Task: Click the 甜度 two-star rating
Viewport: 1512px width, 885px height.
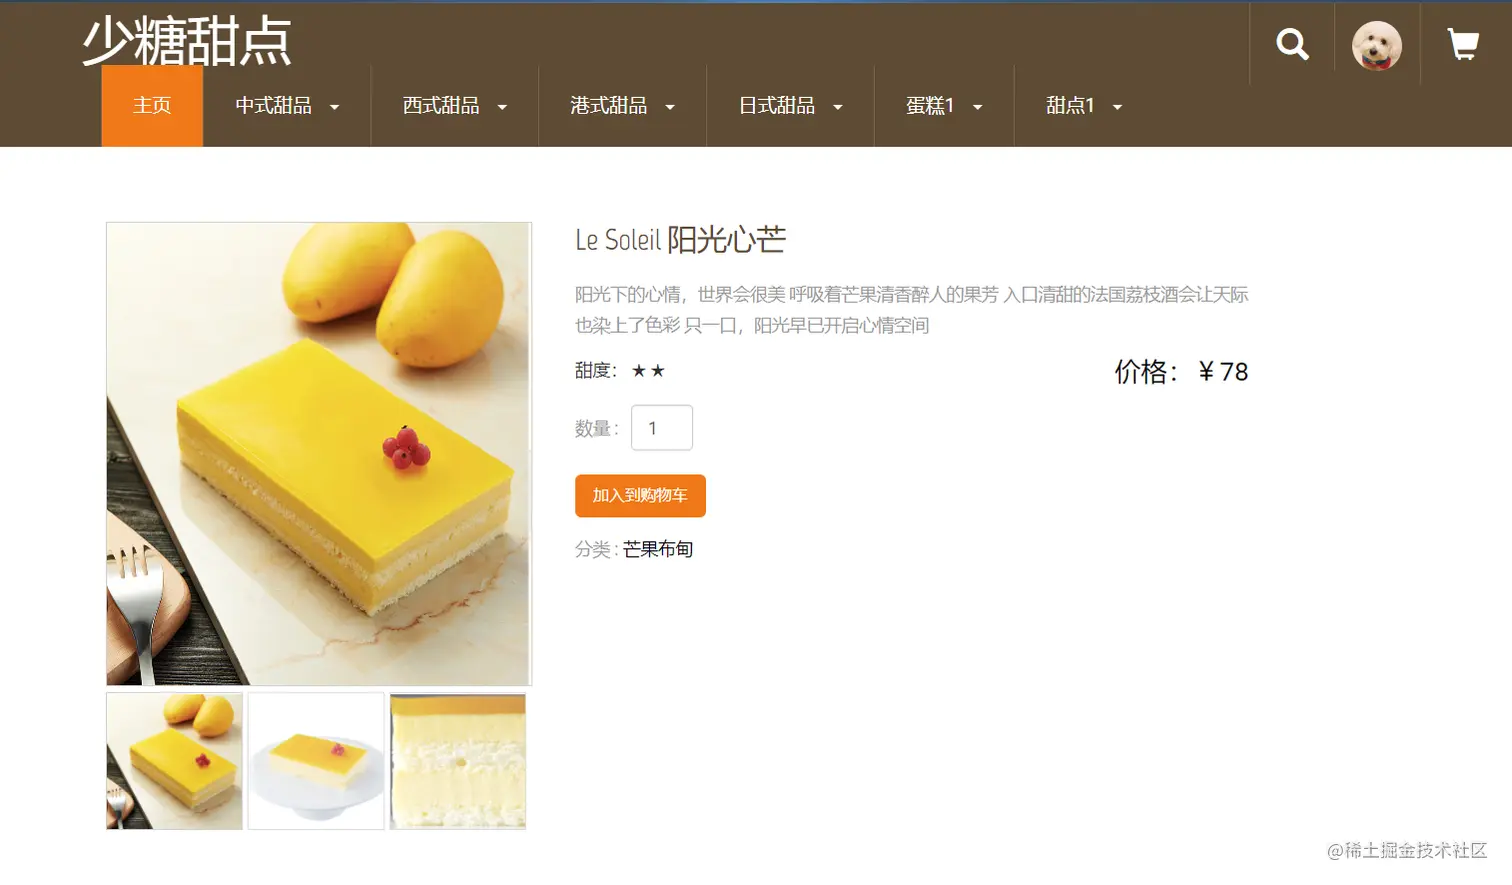Action: tap(648, 371)
